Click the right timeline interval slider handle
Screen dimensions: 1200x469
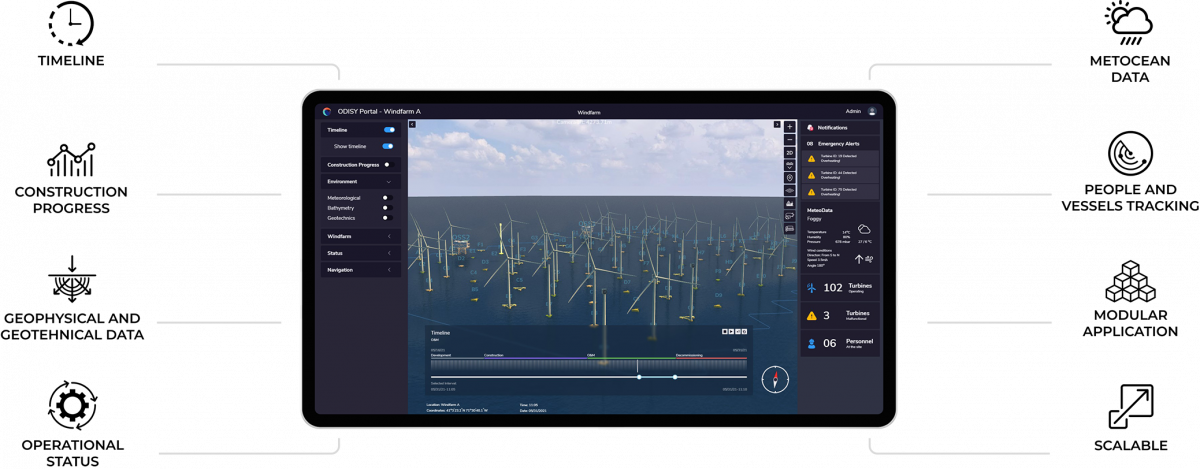pos(675,377)
